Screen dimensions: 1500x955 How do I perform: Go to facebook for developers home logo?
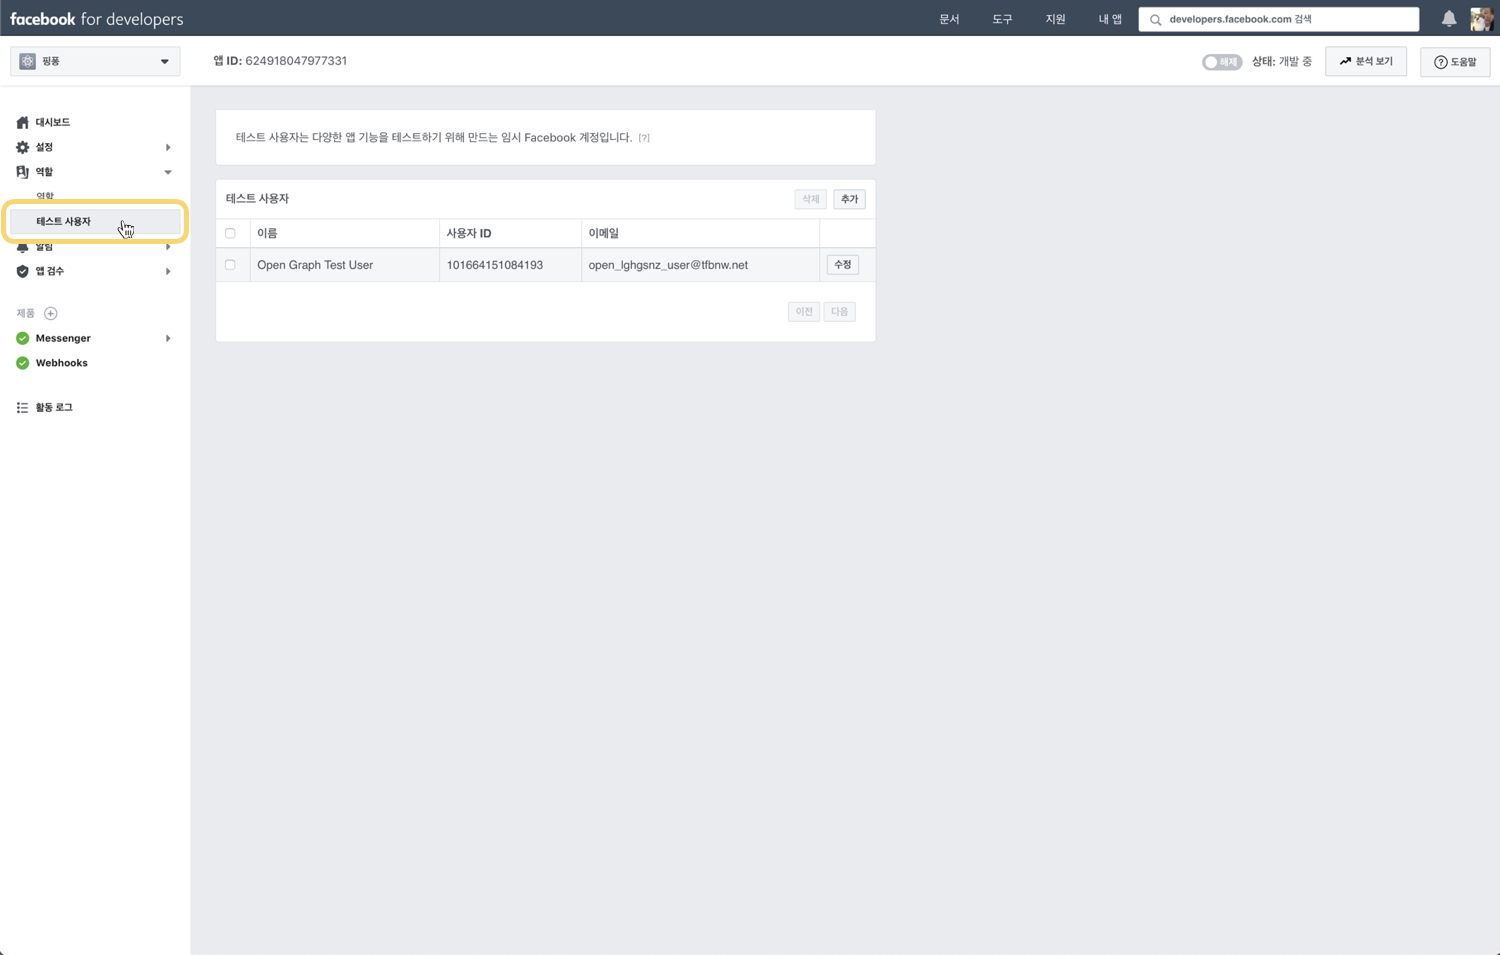coord(97,19)
